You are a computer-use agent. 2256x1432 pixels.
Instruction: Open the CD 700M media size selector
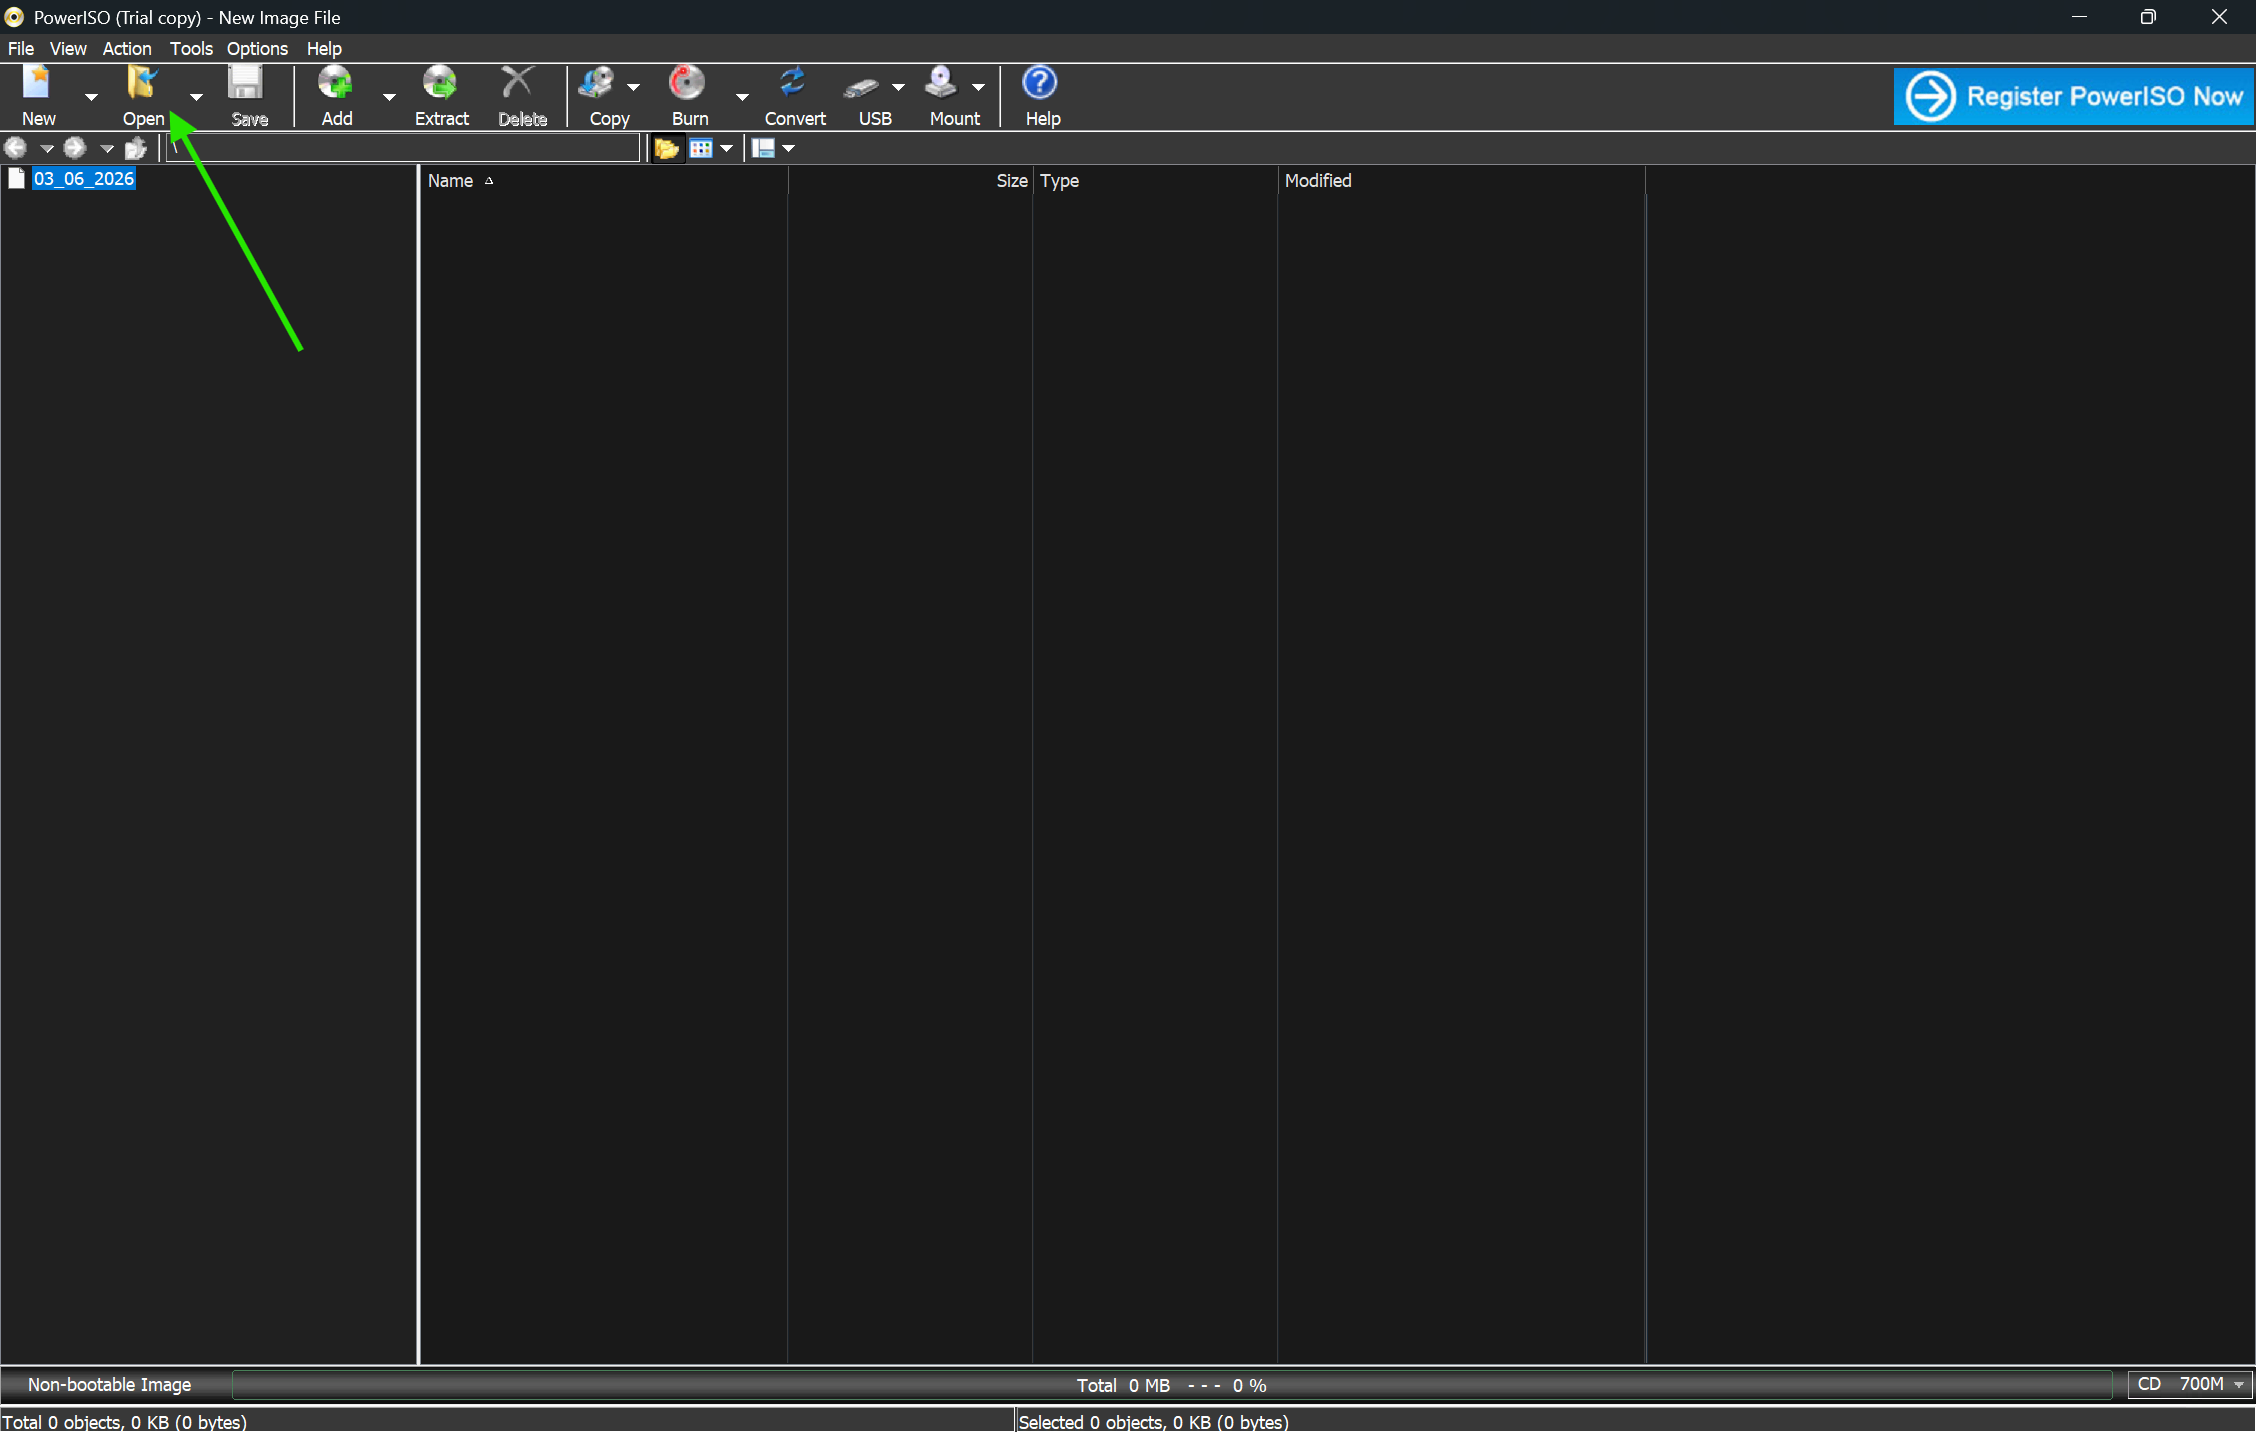coord(2190,1384)
